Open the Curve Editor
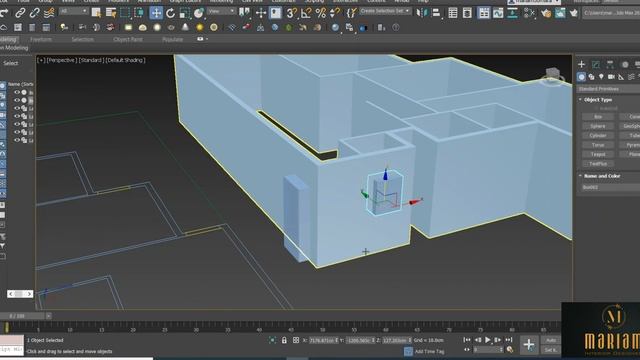The height and width of the screenshot is (360, 640). pos(498,13)
